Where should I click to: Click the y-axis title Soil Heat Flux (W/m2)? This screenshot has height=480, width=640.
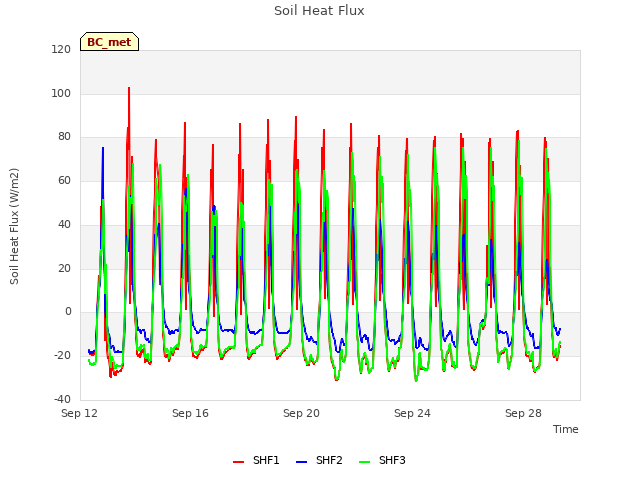14,226
